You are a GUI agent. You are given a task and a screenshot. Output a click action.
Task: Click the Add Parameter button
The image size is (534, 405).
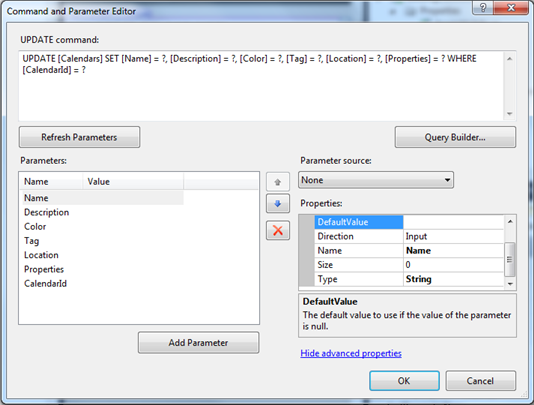(199, 343)
